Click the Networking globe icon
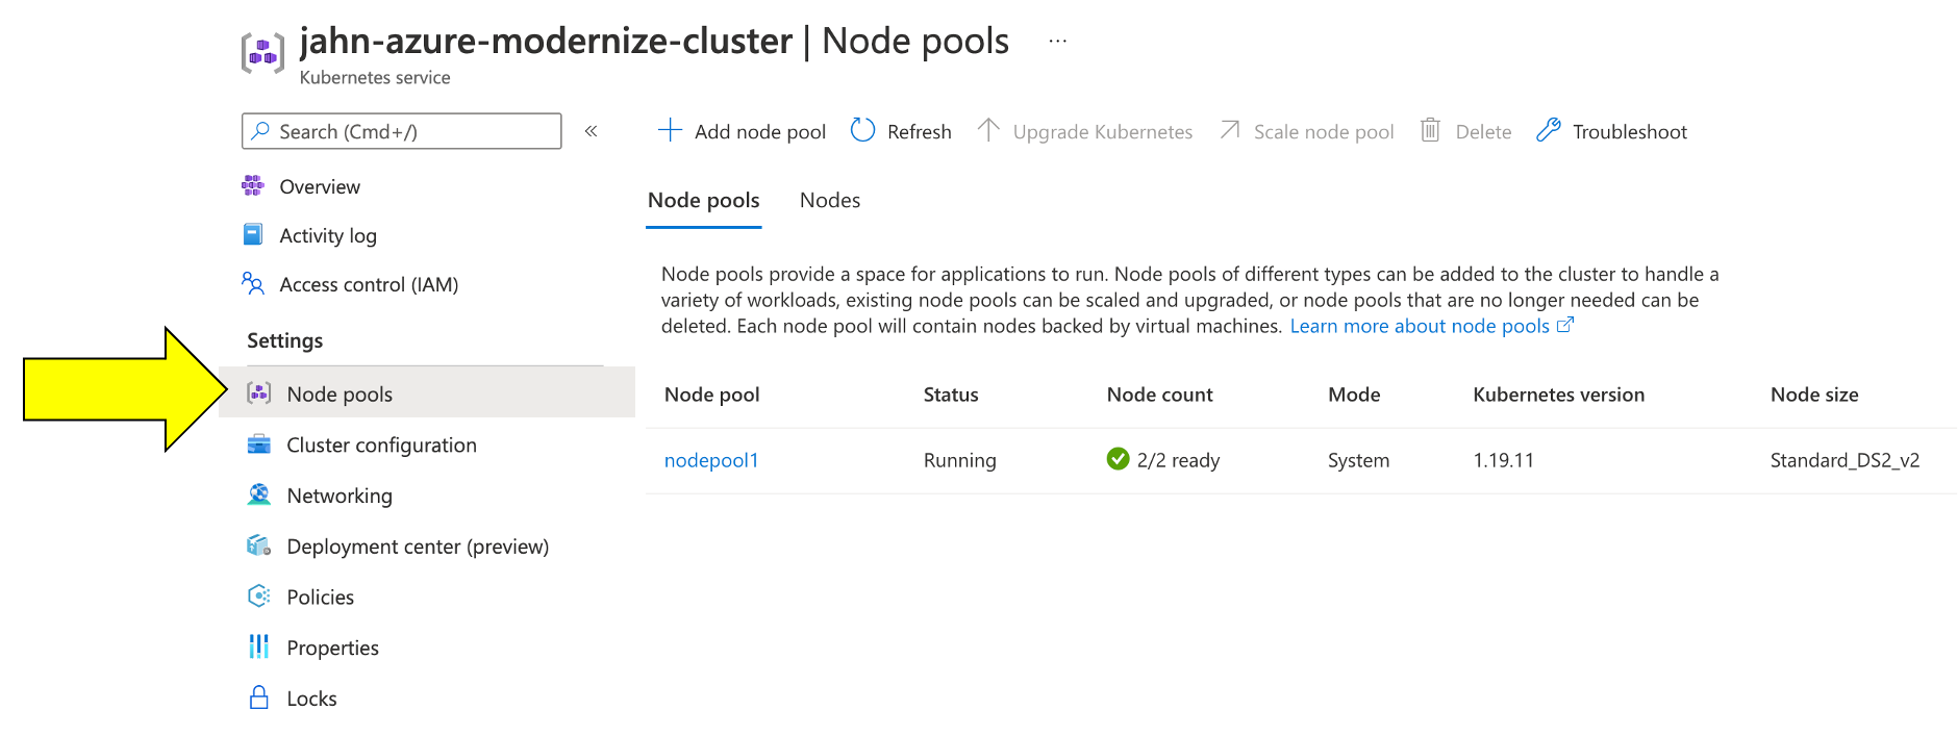The width and height of the screenshot is (1958, 737). 259,495
